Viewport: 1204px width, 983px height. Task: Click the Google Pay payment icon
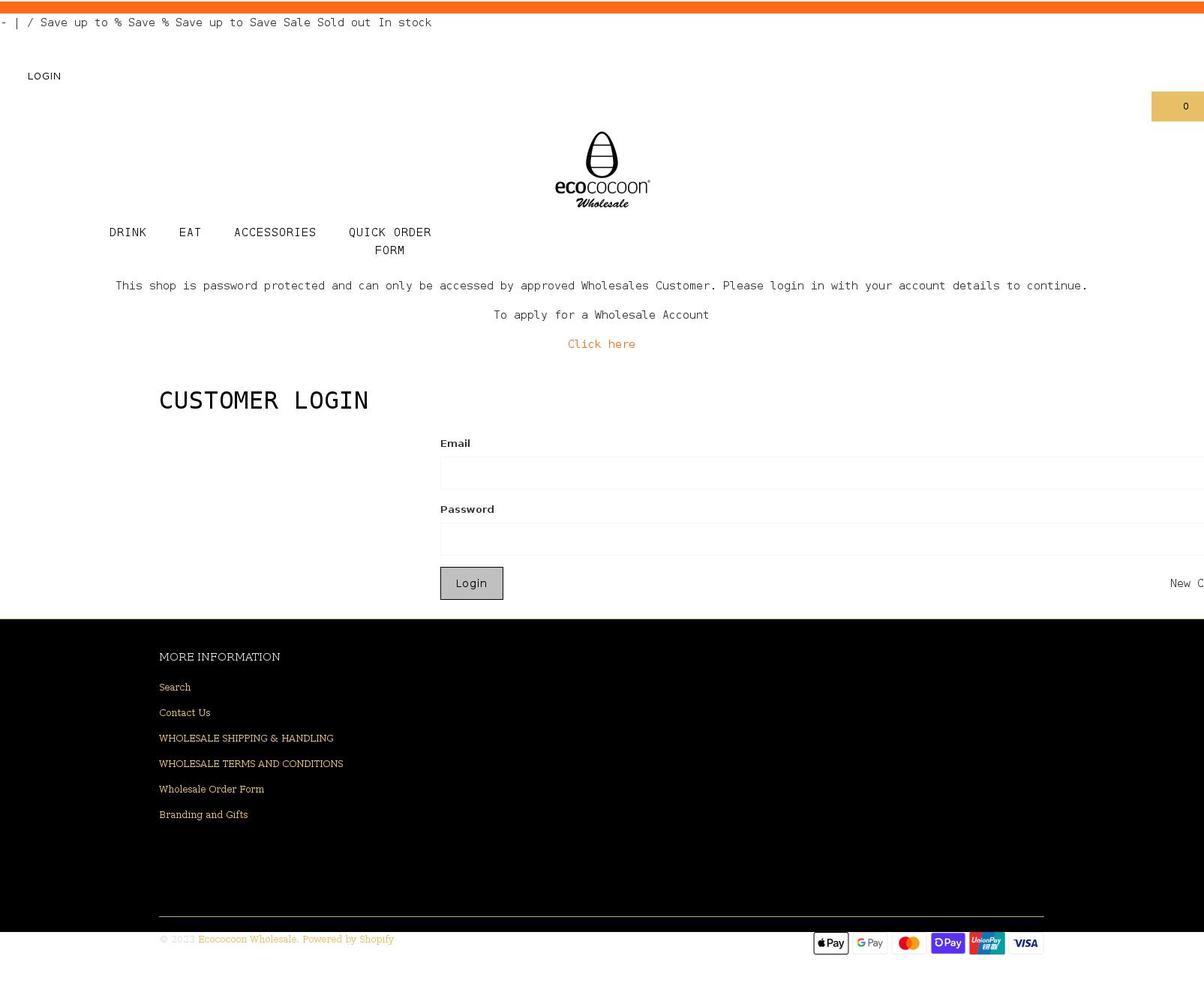(x=870, y=943)
